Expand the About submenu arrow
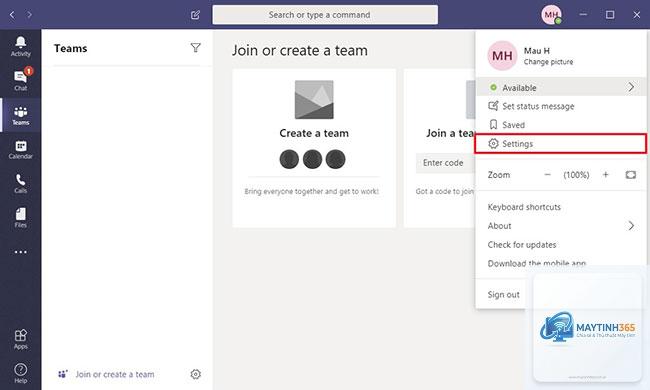 (631, 226)
